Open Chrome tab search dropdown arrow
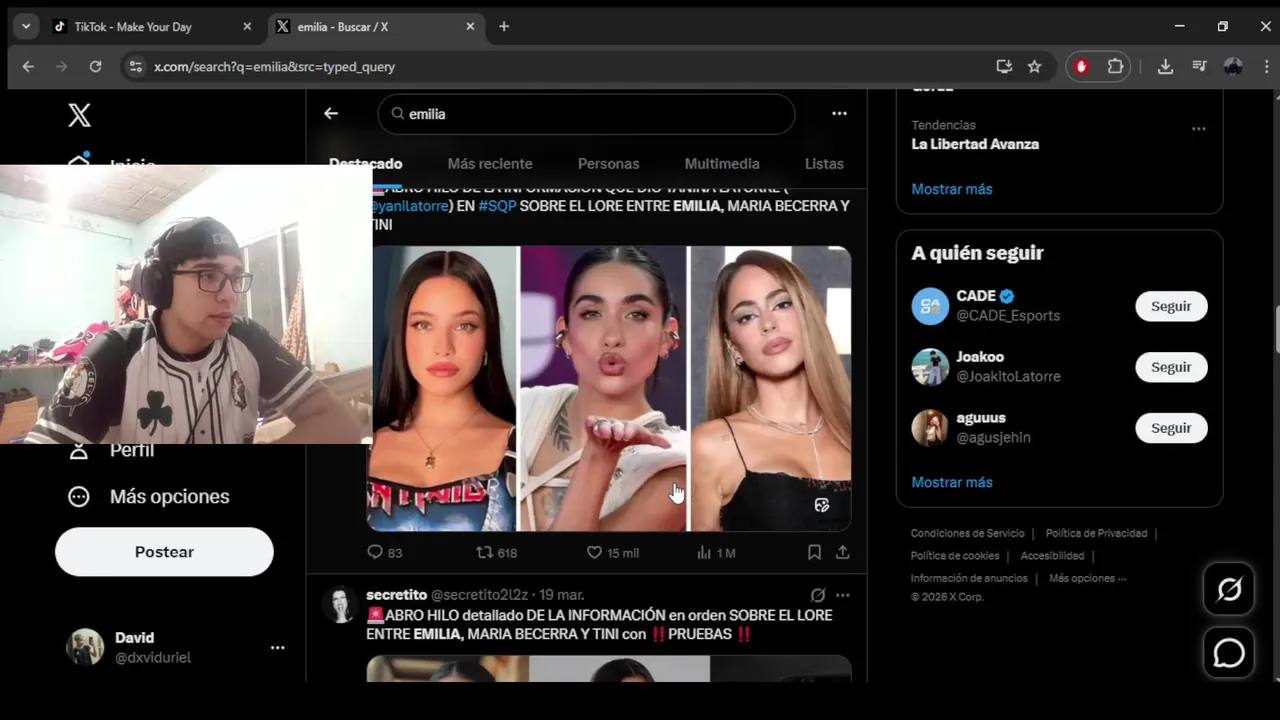 click(26, 27)
